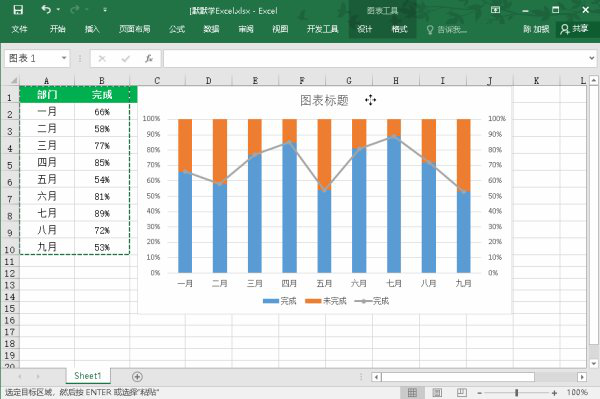Click the Undo arrow icon
The image size is (600, 399).
(46, 9)
